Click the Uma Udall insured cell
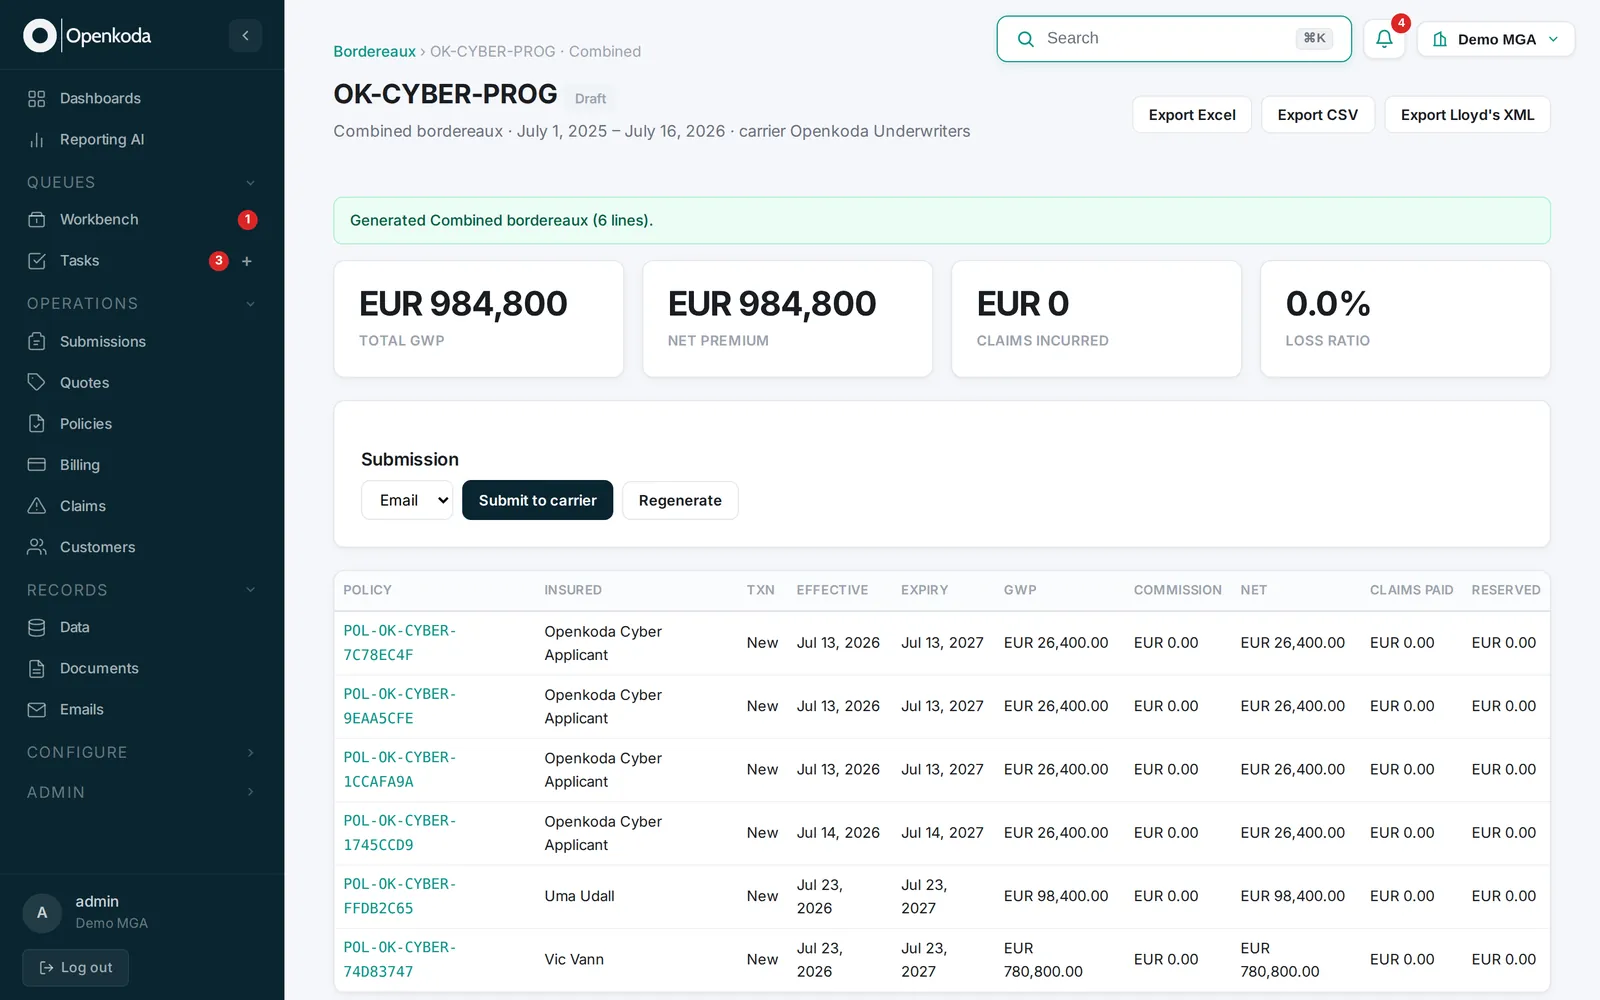 [x=580, y=896]
